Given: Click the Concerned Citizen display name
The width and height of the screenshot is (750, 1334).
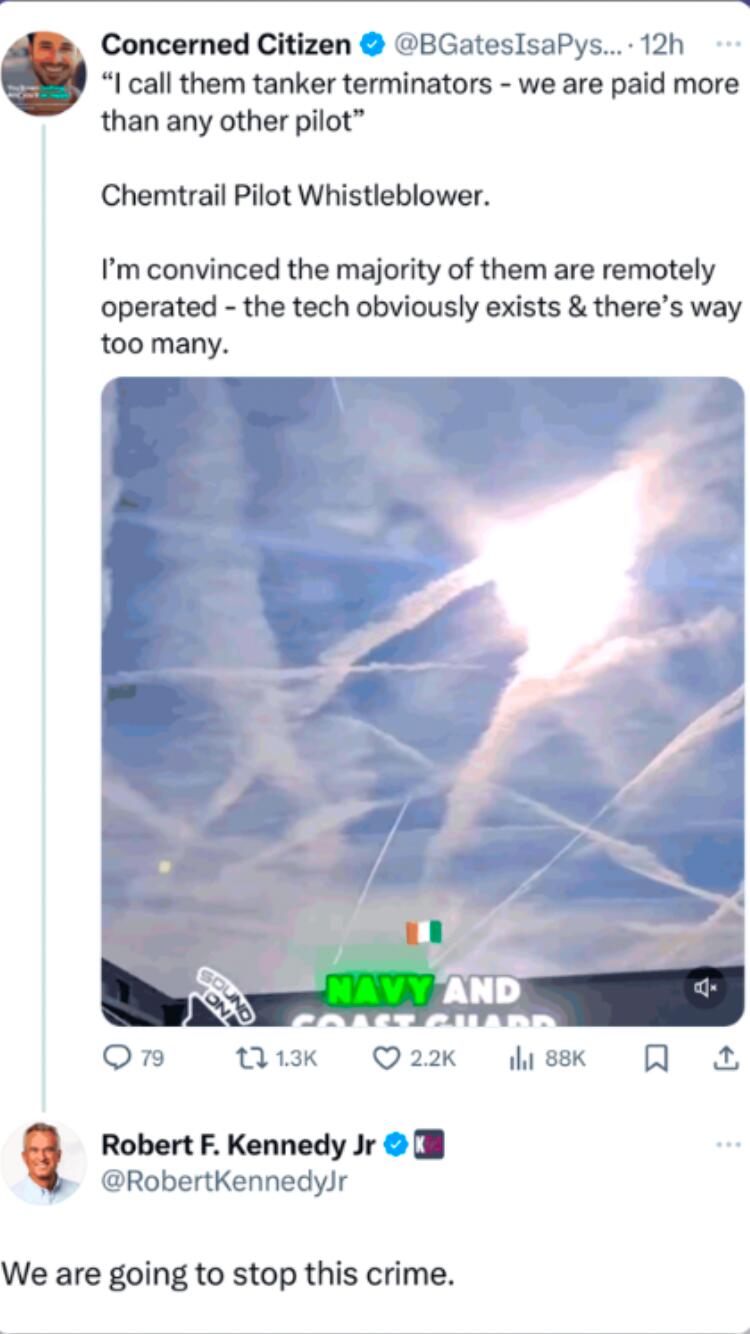Looking at the screenshot, I should (227, 44).
